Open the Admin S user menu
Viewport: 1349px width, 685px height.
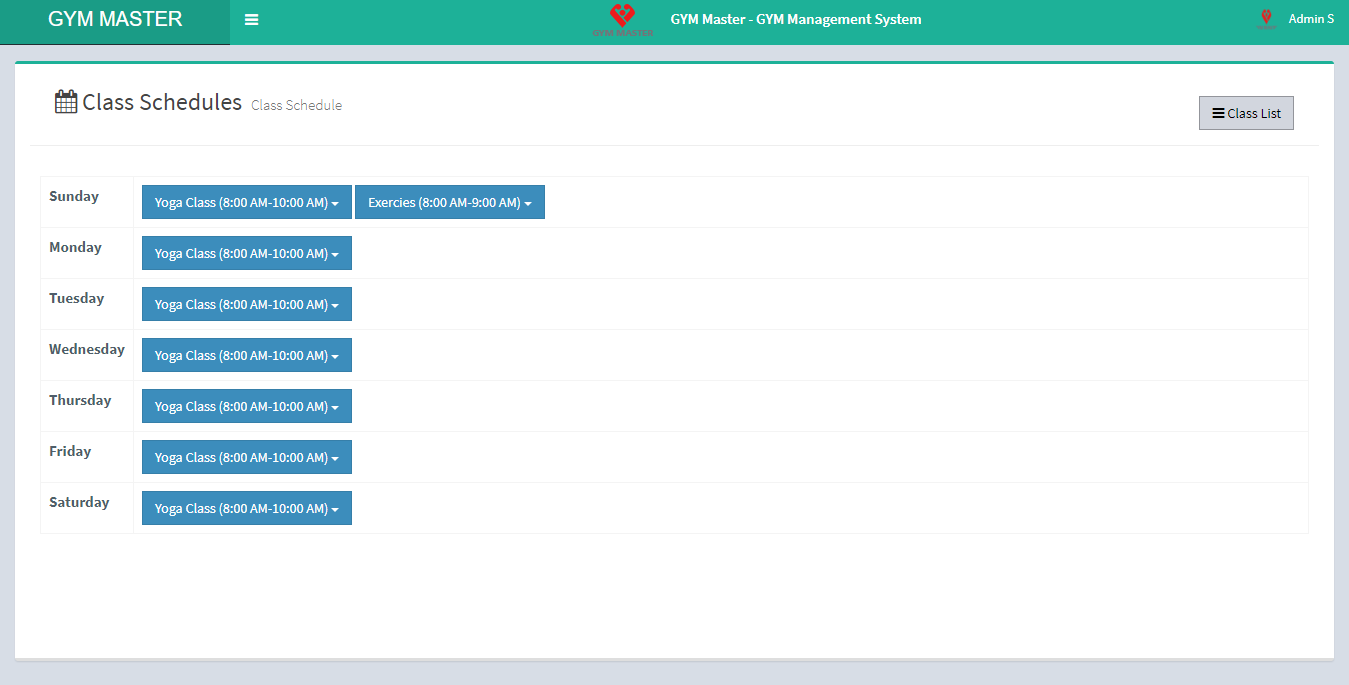[x=1310, y=19]
